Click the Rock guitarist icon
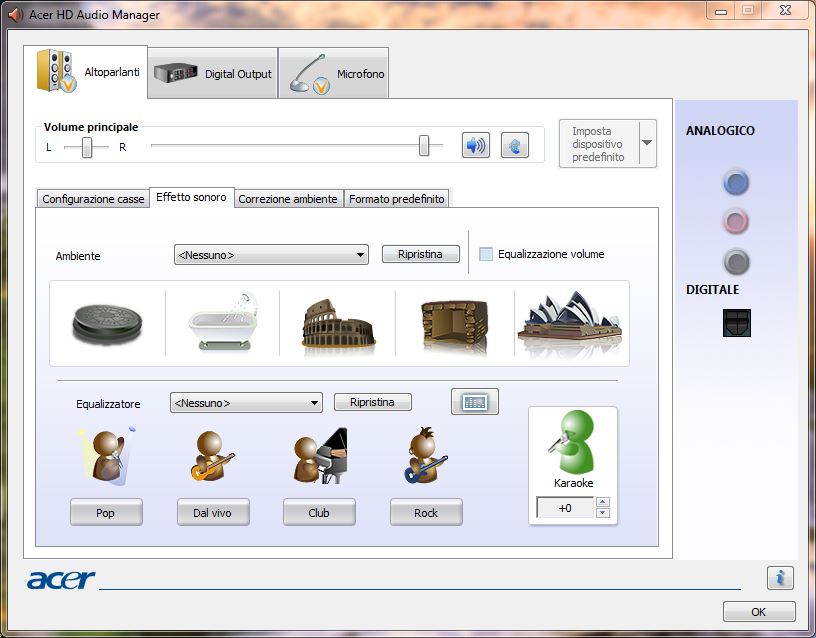This screenshot has width=816, height=638. point(426,456)
